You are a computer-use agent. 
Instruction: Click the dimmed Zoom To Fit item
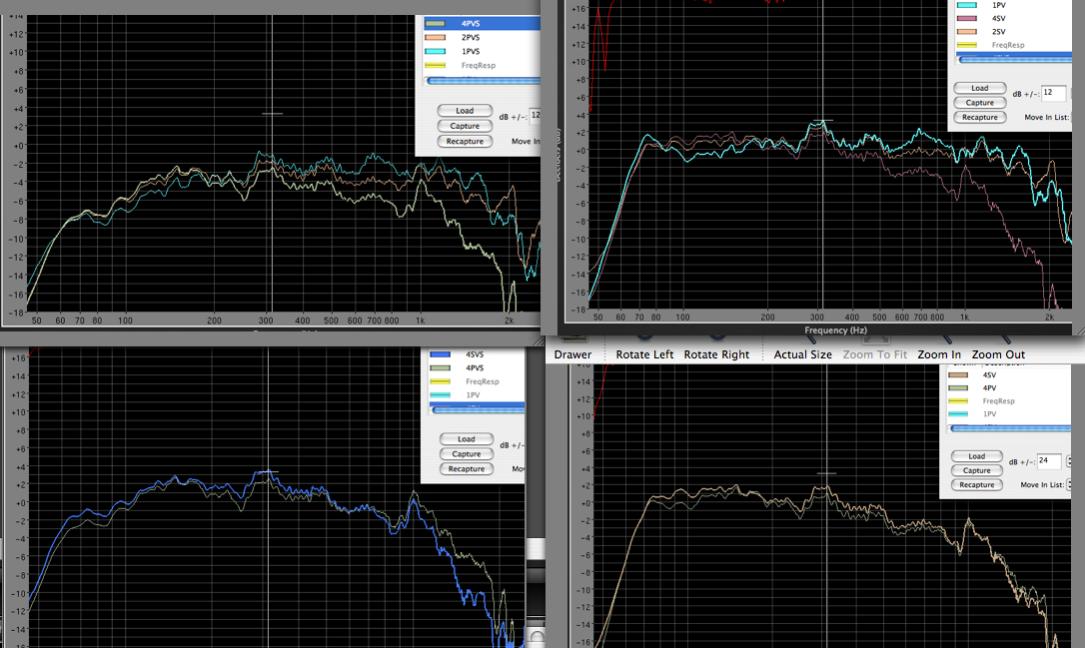(x=875, y=354)
